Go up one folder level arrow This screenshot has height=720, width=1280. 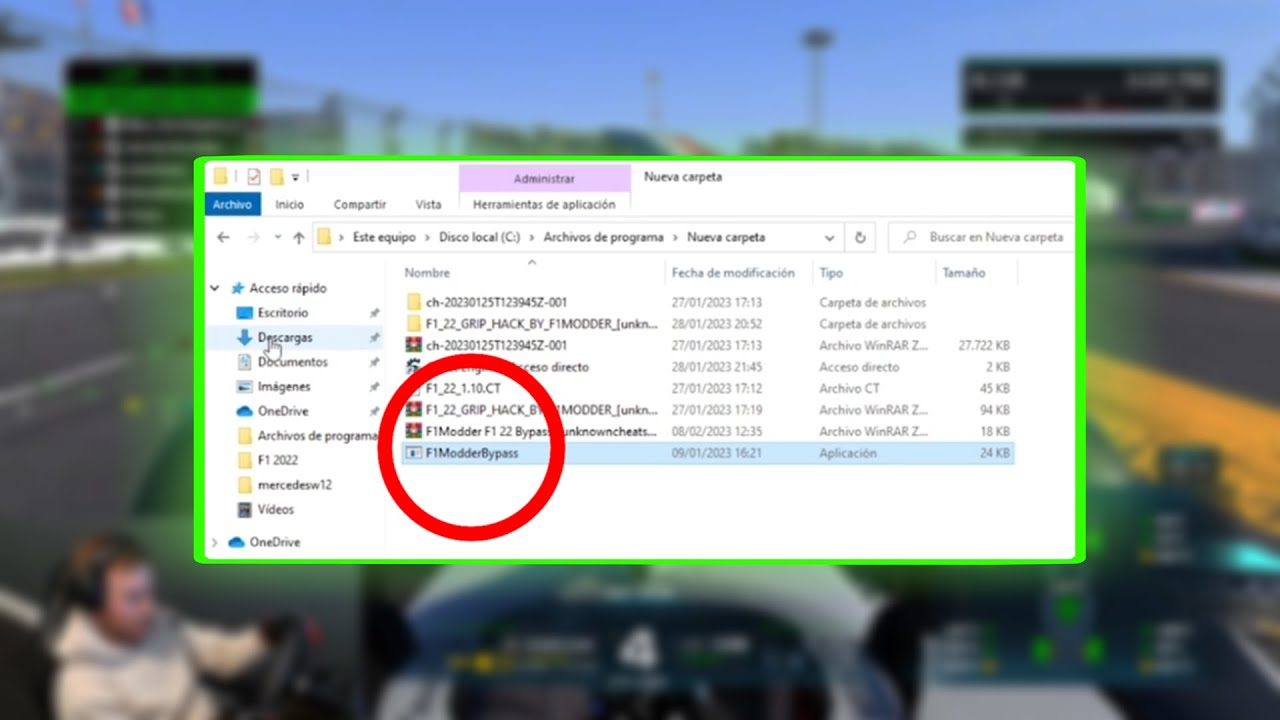click(x=298, y=238)
